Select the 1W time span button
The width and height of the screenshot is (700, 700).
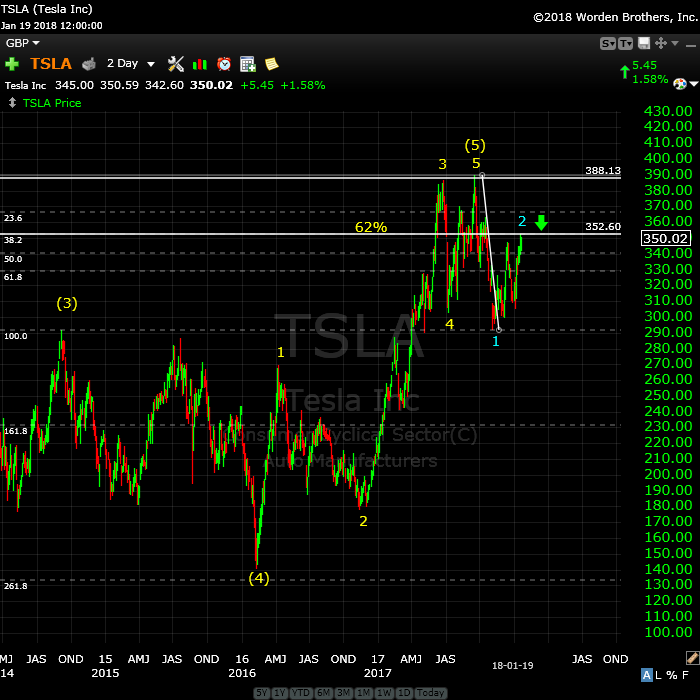pos(384,693)
